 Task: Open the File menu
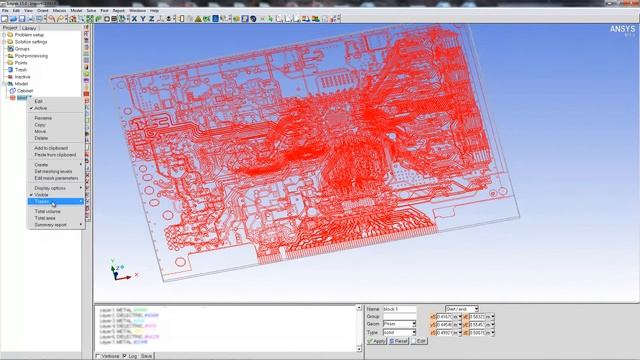pyautogui.click(x=5, y=11)
